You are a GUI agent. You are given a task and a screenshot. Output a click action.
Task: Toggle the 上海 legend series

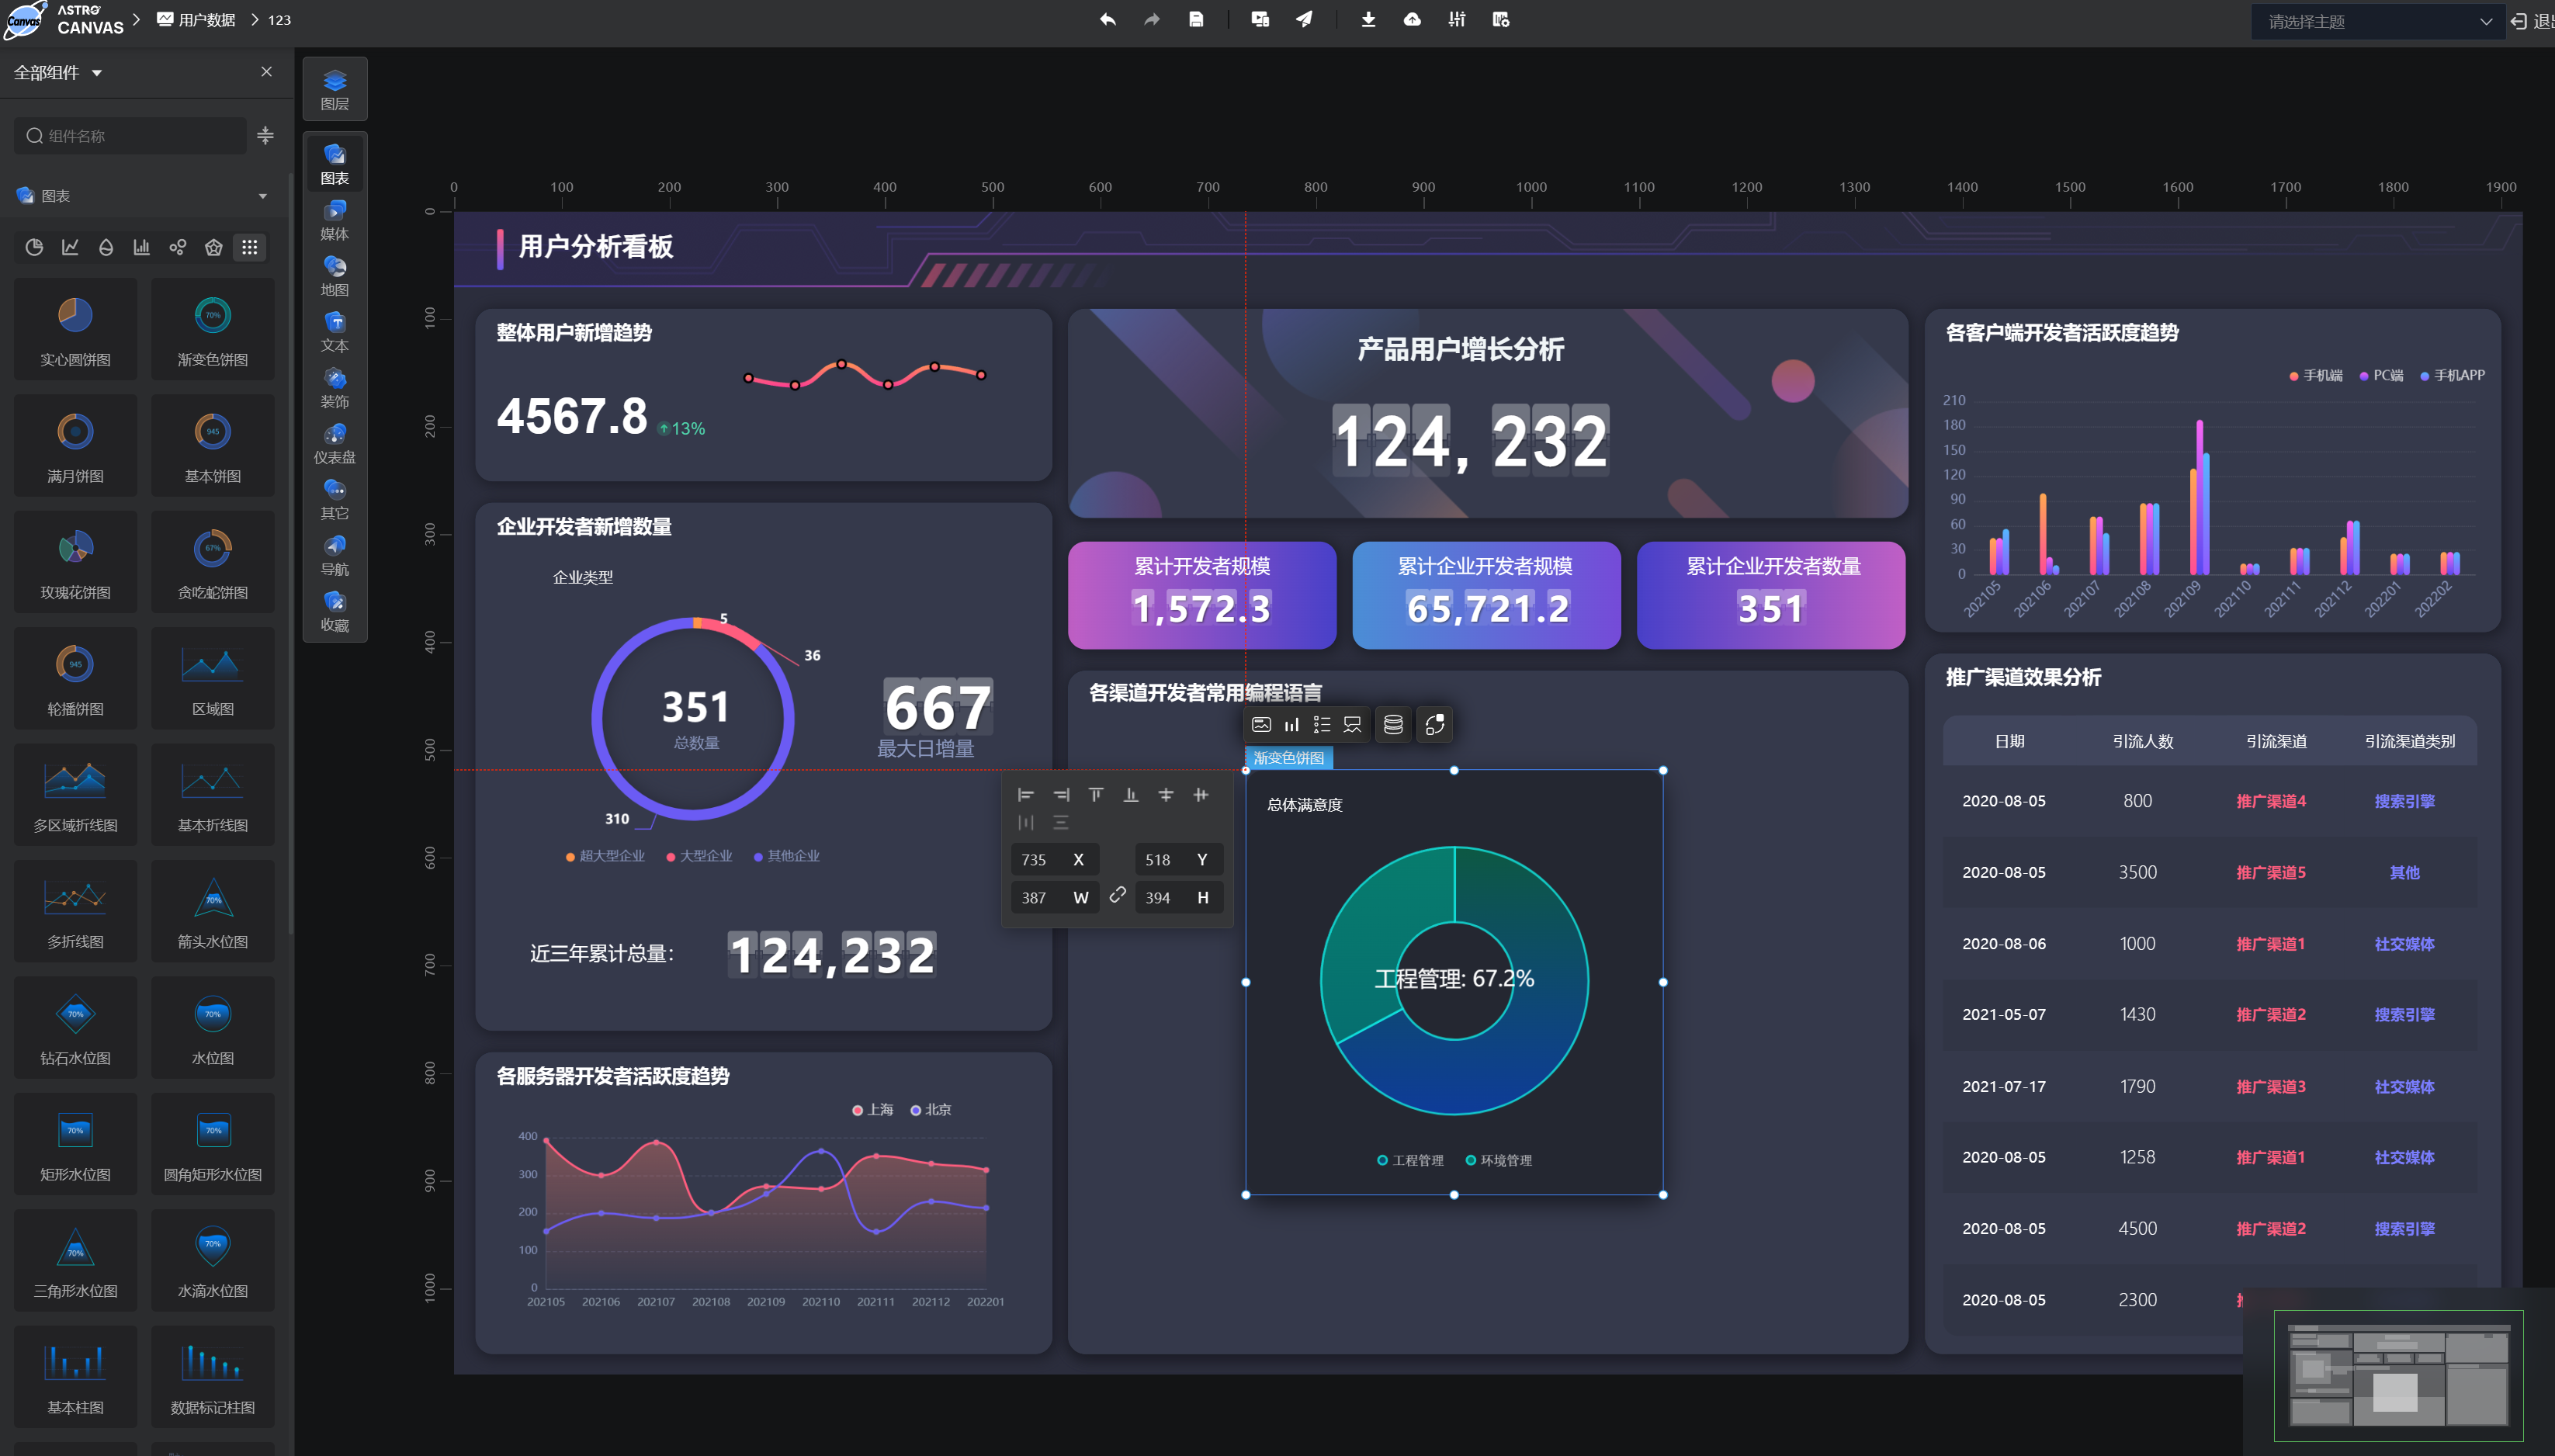tap(872, 1110)
